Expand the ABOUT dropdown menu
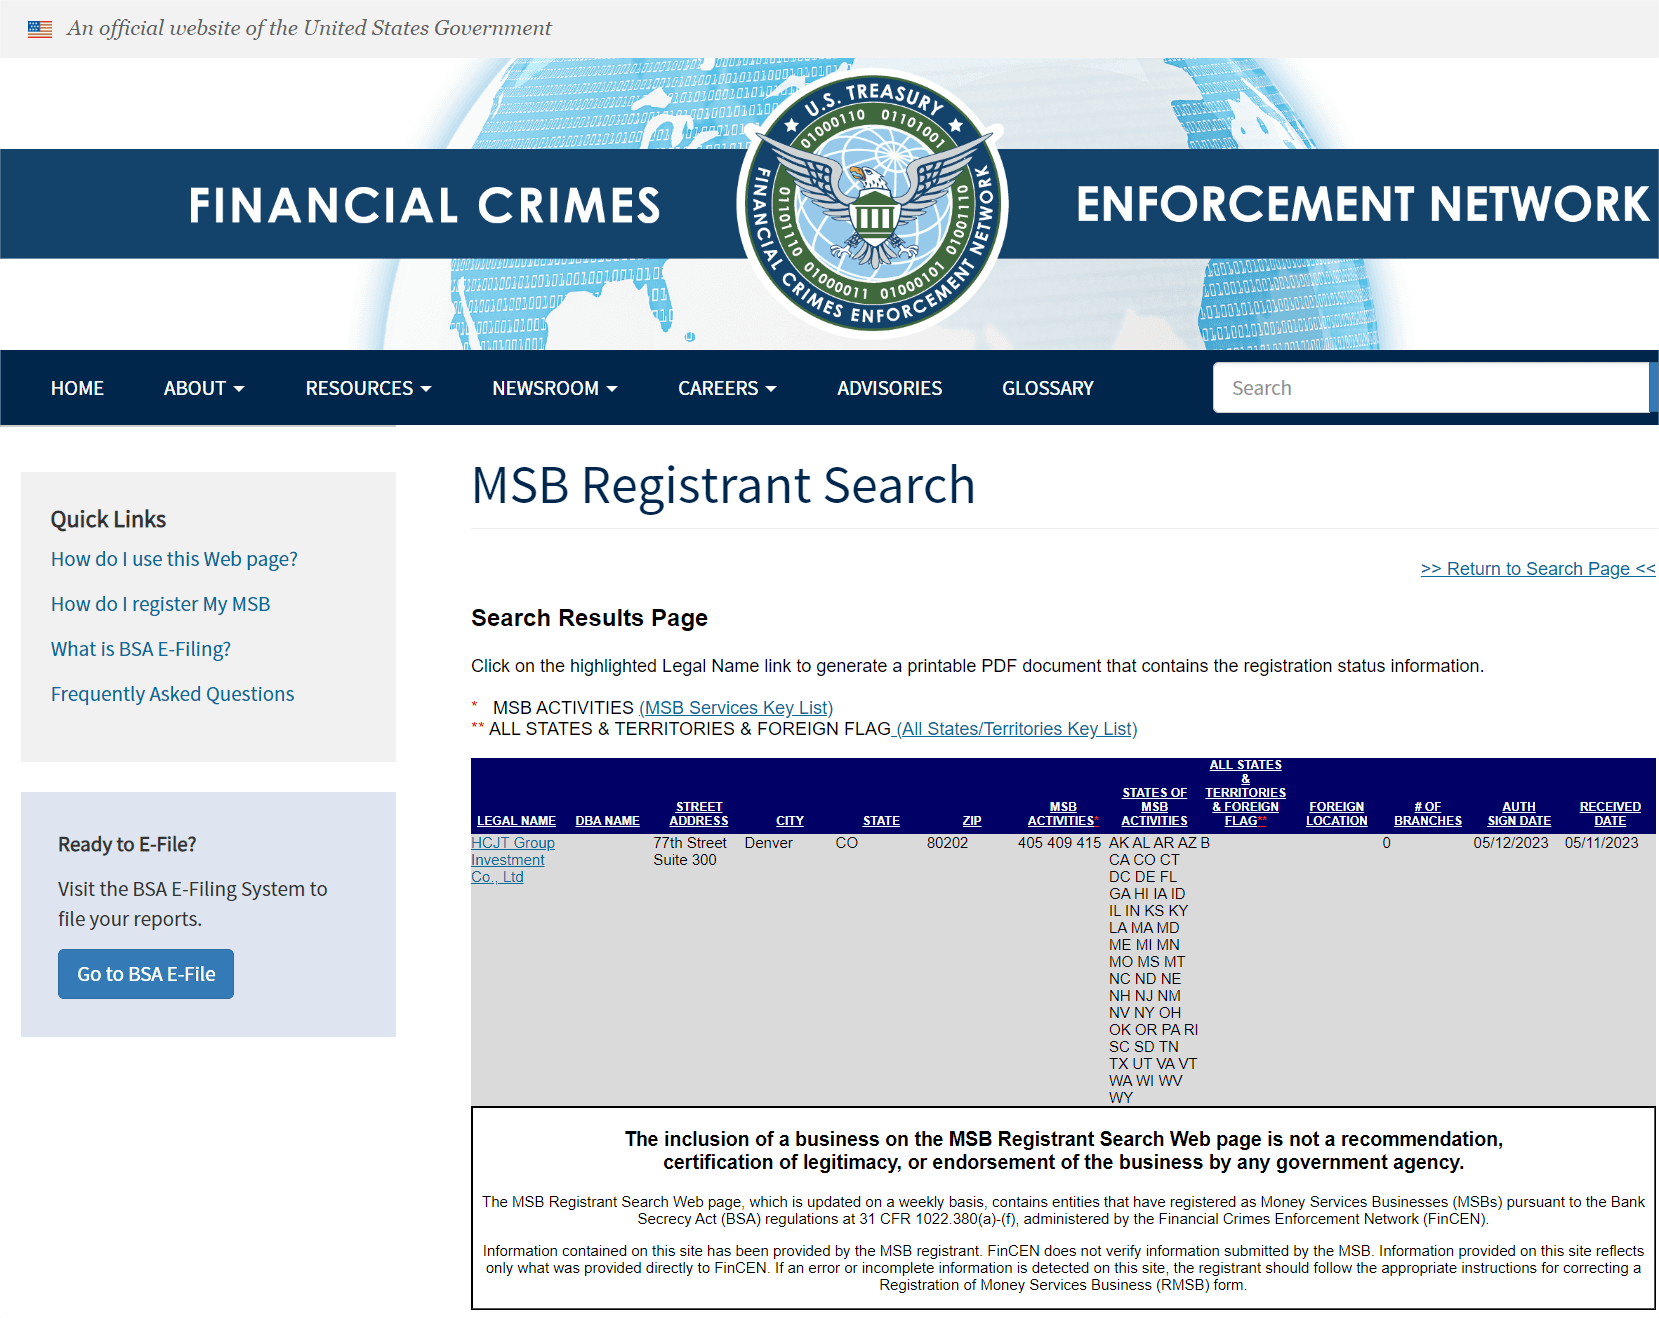 click(x=204, y=388)
